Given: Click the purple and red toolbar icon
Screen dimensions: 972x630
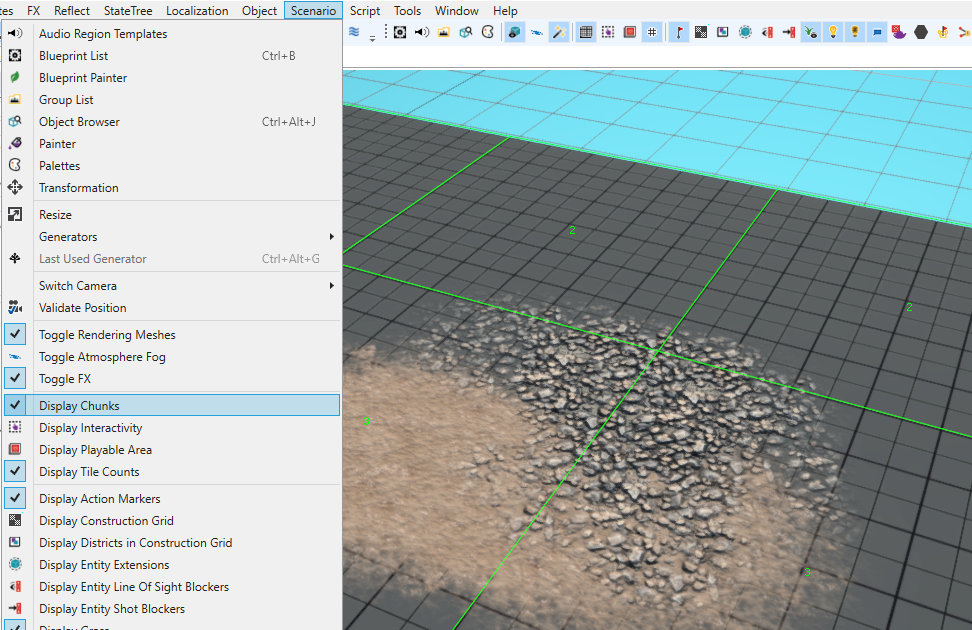Looking at the screenshot, I should tap(899, 32).
